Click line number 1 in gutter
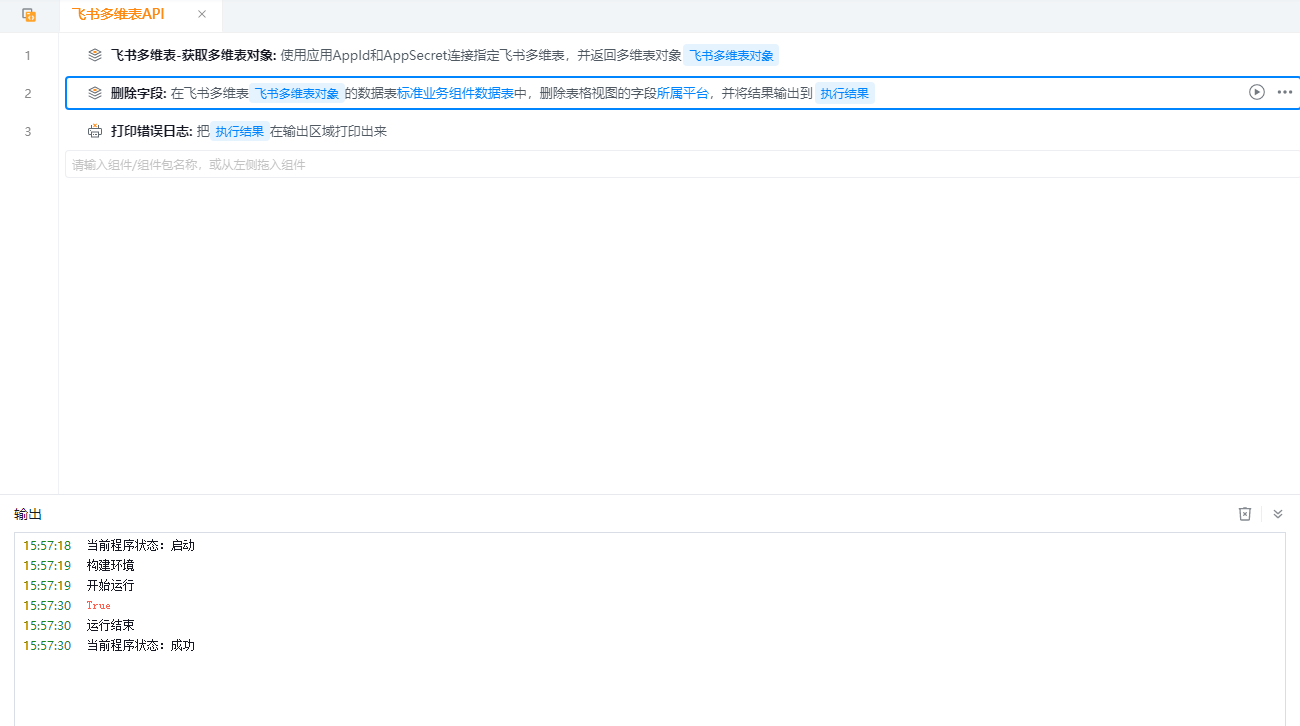 pyautogui.click(x=28, y=55)
